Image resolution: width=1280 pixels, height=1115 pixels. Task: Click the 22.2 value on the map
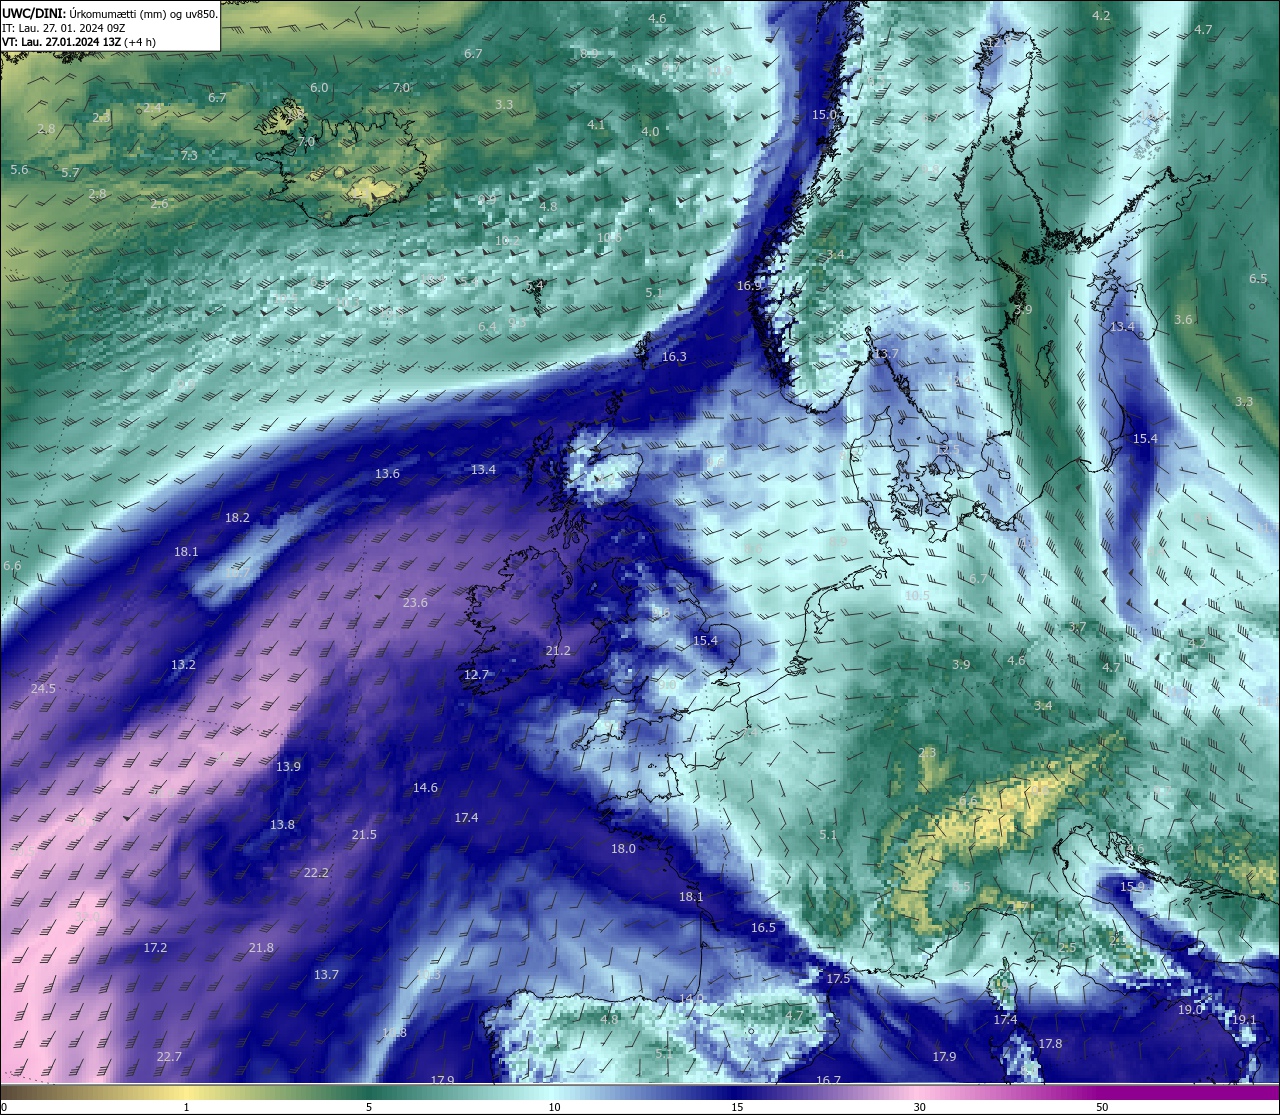click(x=316, y=872)
